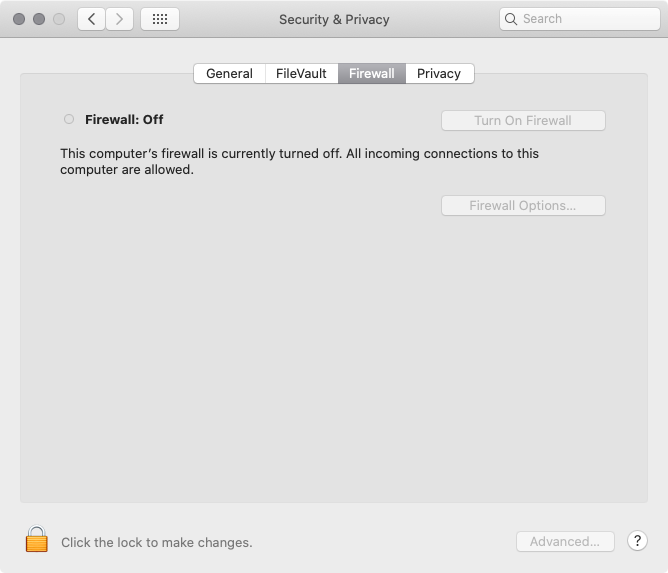668x573 pixels.
Task: Click the Security & Privacy window title
Action: pos(334,19)
